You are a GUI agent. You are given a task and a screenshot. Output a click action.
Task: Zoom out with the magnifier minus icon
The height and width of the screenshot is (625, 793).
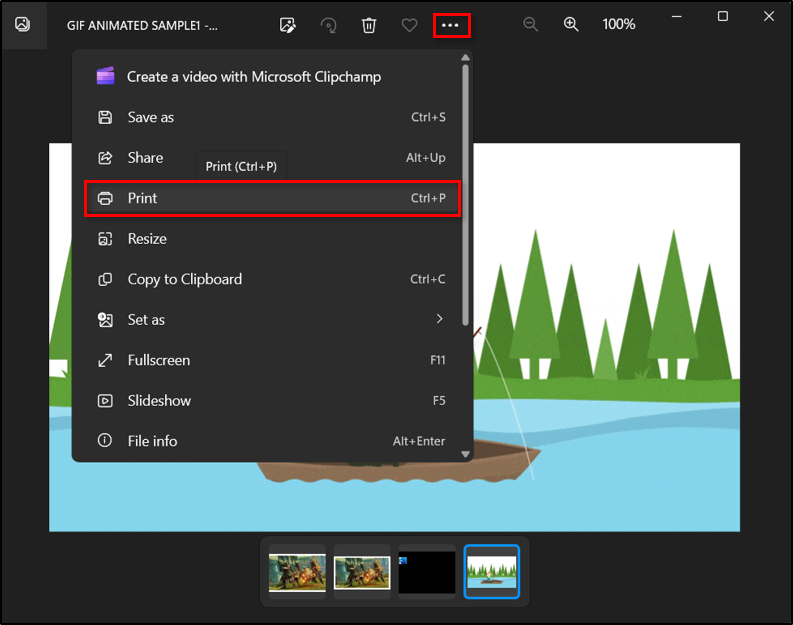point(530,24)
